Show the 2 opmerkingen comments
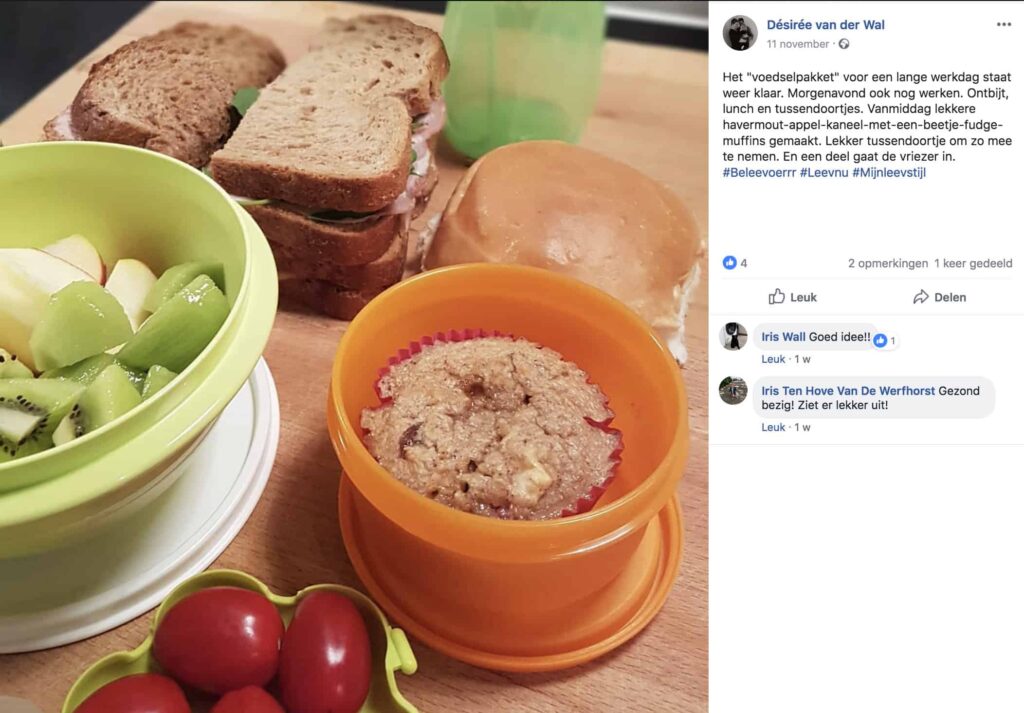Viewport: 1024px width, 713px height. tap(888, 263)
